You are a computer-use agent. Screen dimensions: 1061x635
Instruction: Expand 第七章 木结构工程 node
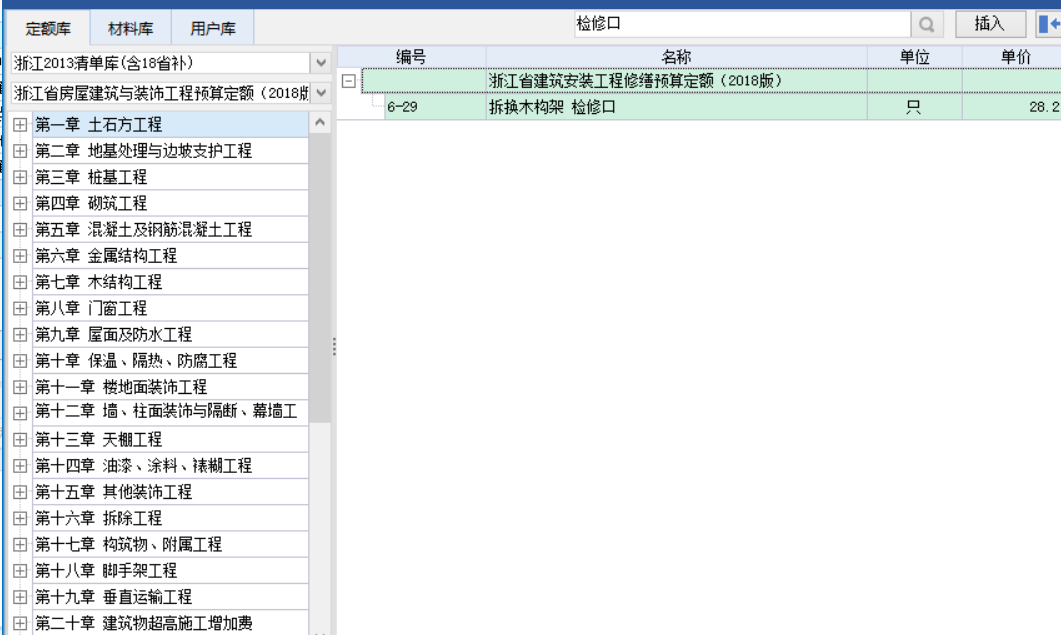click(20, 282)
